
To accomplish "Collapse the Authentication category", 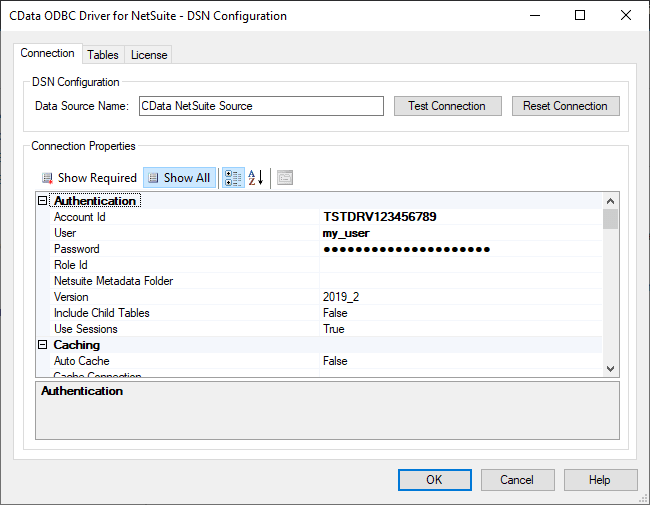I will pyautogui.click(x=42, y=201).
